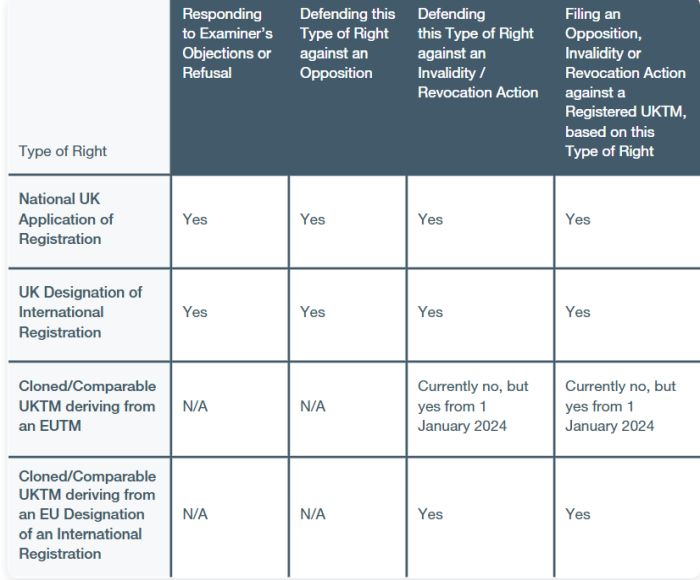Click the 'UK Designation of International Registration' row label
This screenshot has height=580, width=700.
tap(80, 312)
